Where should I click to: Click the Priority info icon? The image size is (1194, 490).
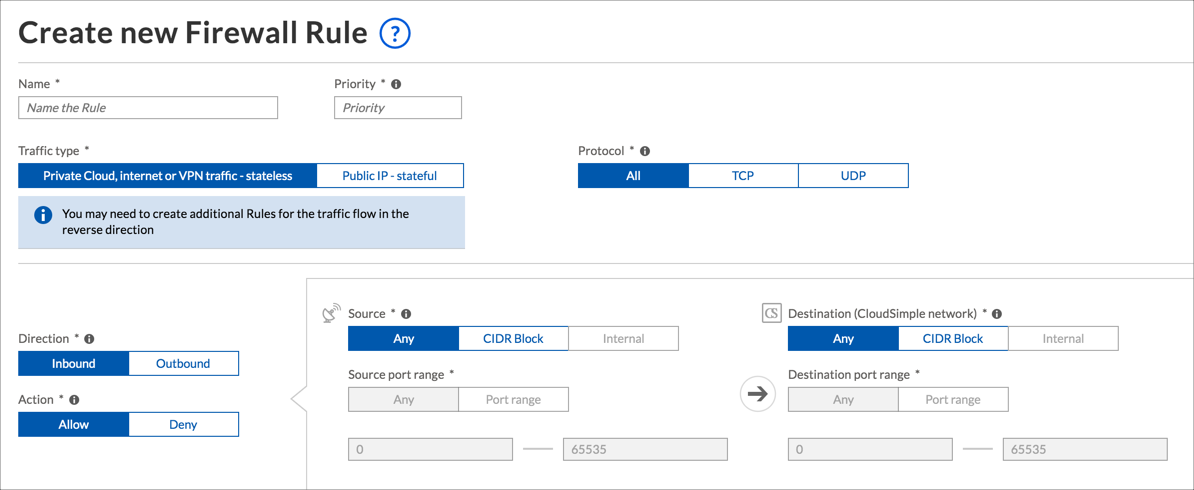click(x=396, y=84)
